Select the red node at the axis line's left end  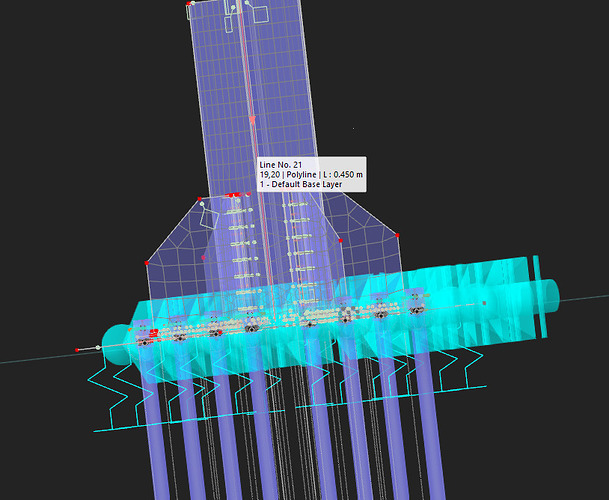pyautogui.click(x=78, y=350)
